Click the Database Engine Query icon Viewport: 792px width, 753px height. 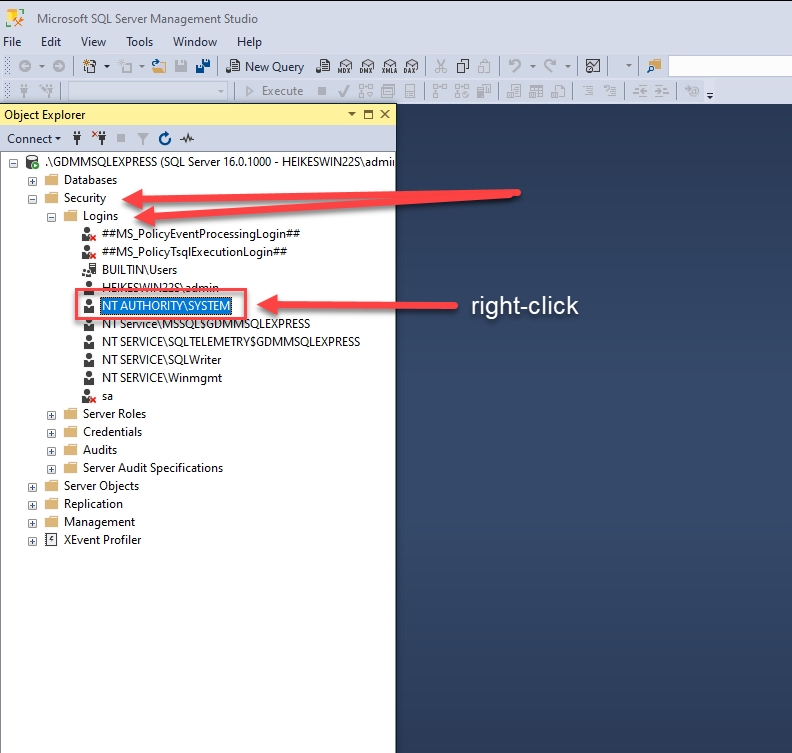[x=323, y=66]
